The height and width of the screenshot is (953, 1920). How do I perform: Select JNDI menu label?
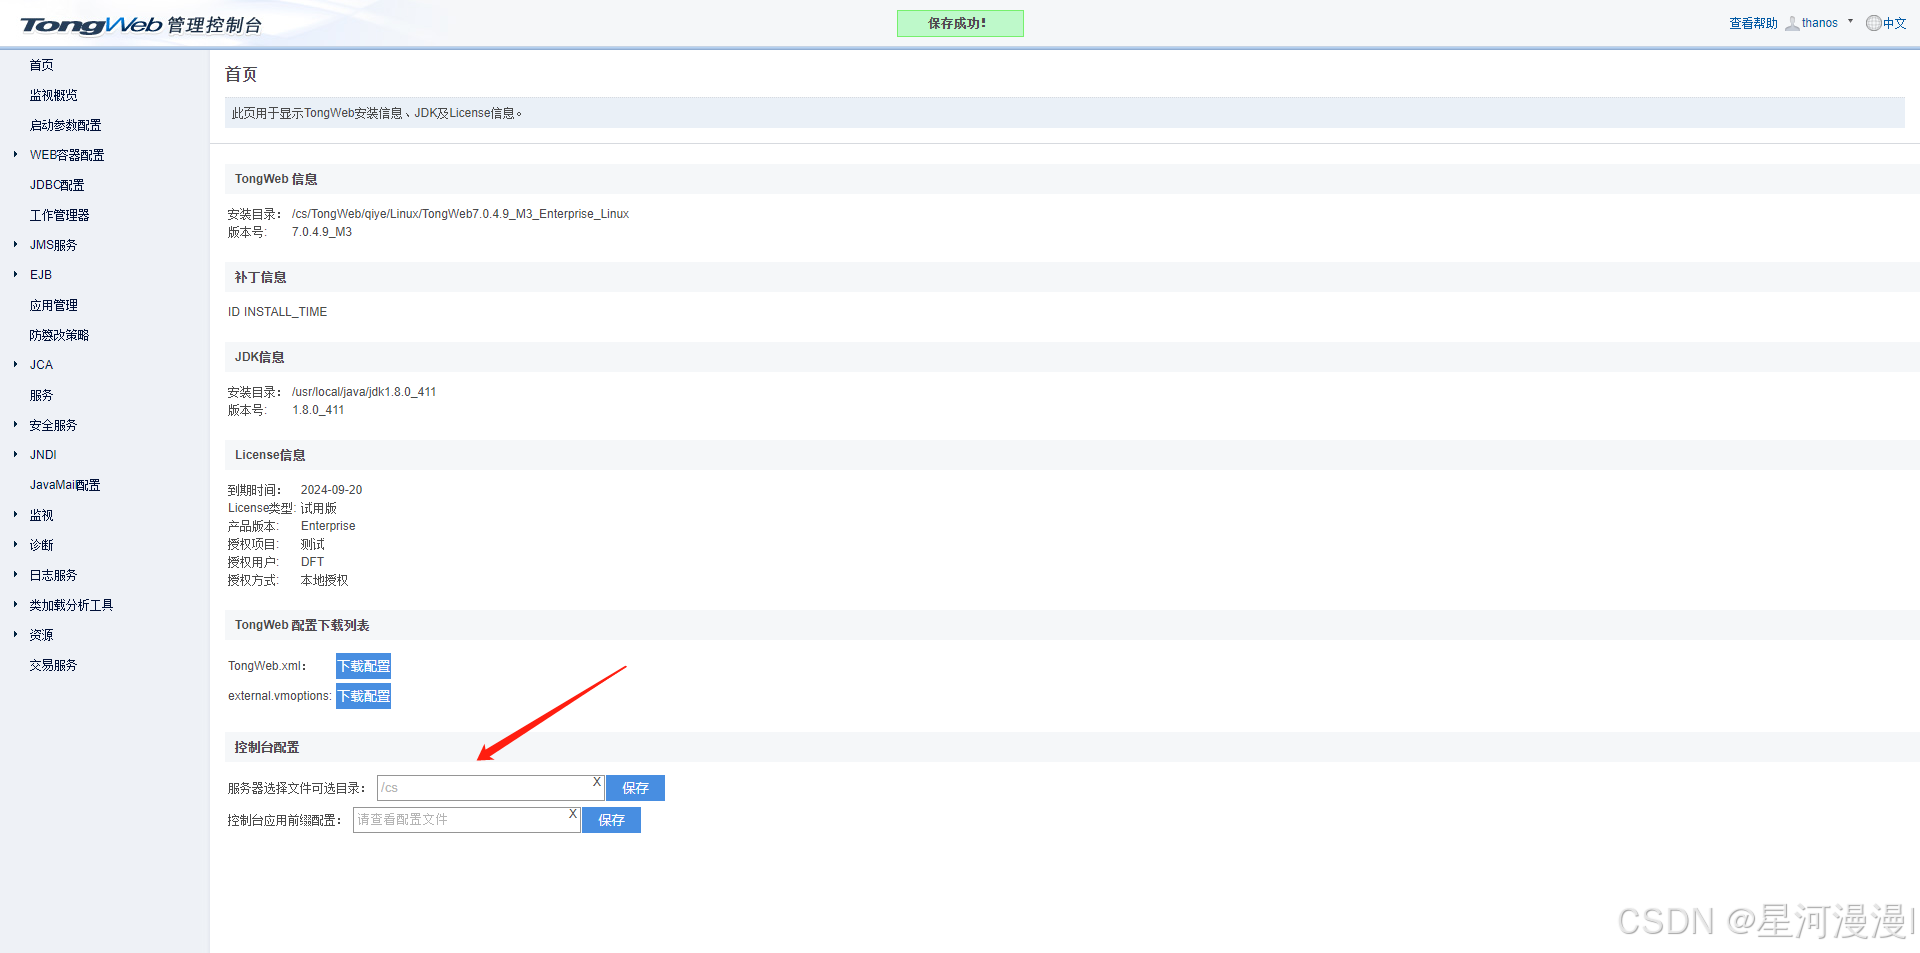tap(43, 455)
